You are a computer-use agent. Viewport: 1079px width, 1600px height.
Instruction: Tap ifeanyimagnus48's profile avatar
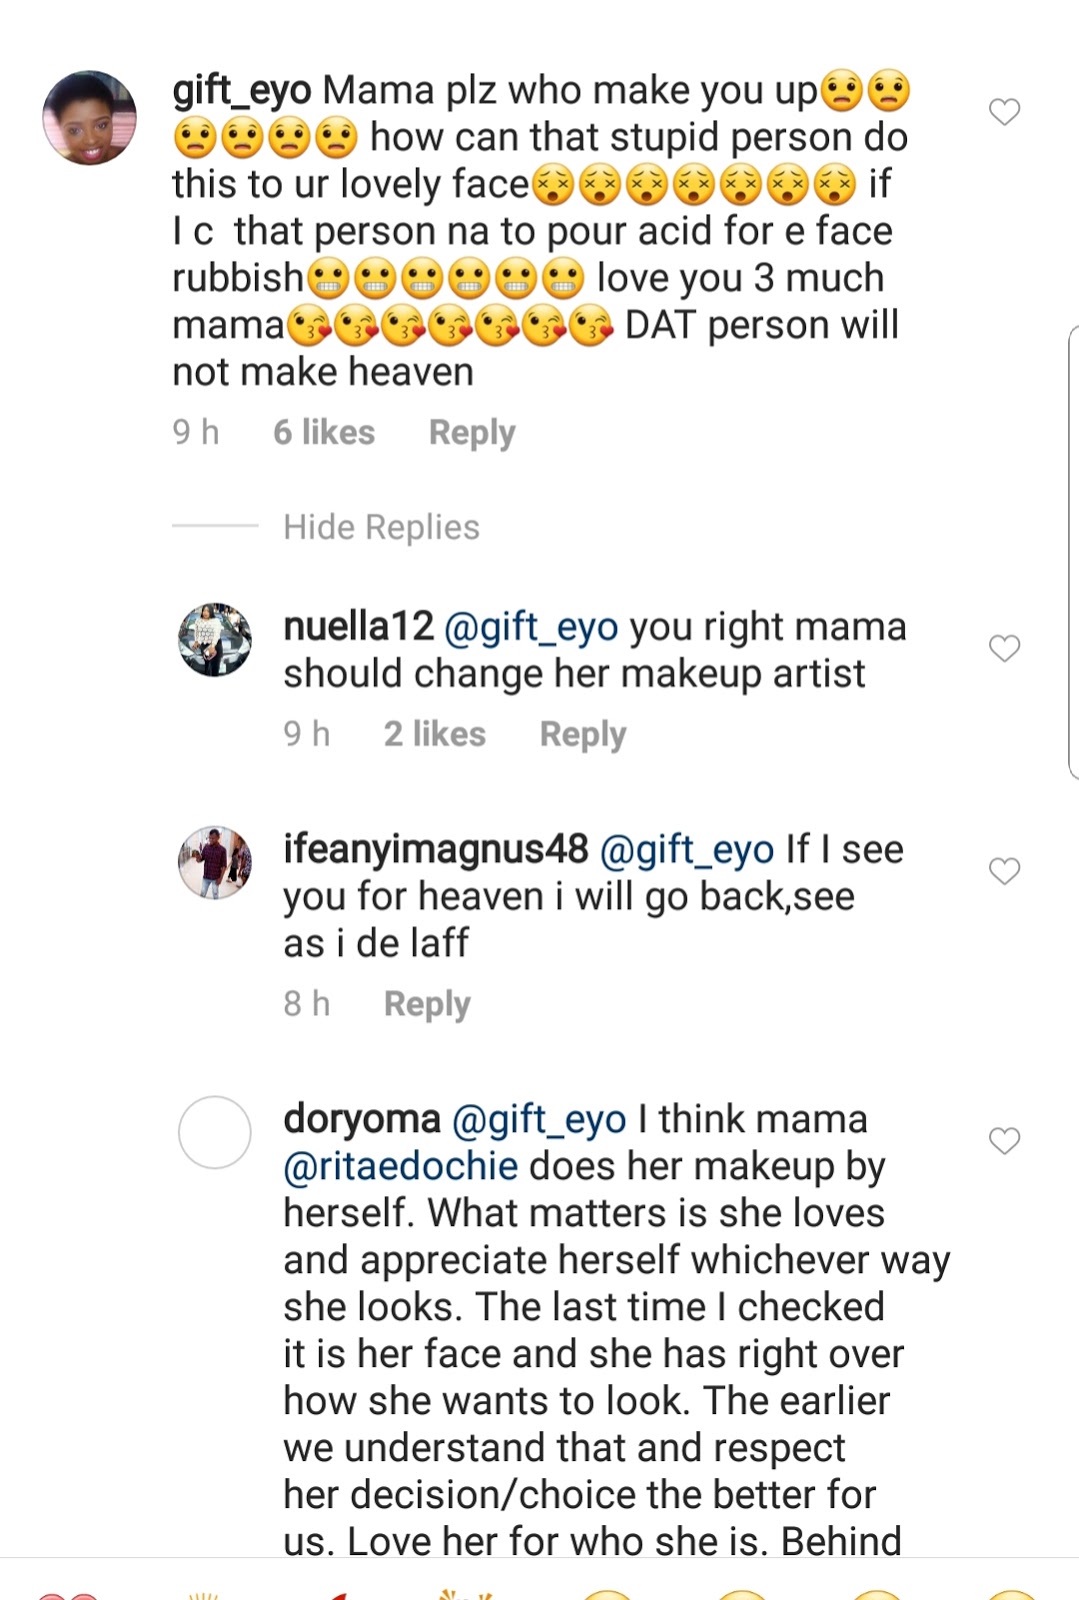click(215, 862)
